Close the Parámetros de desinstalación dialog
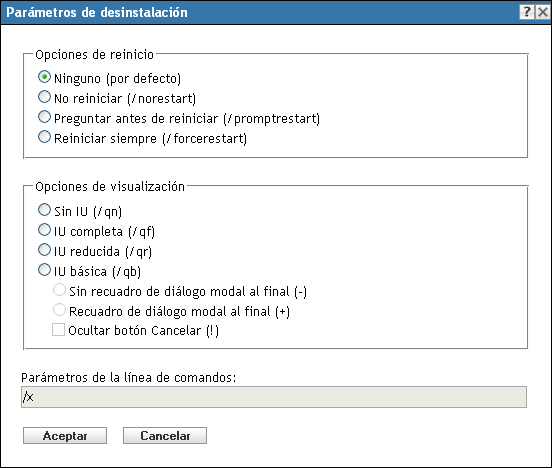This screenshot has width=552, height=468. [542, 12]
